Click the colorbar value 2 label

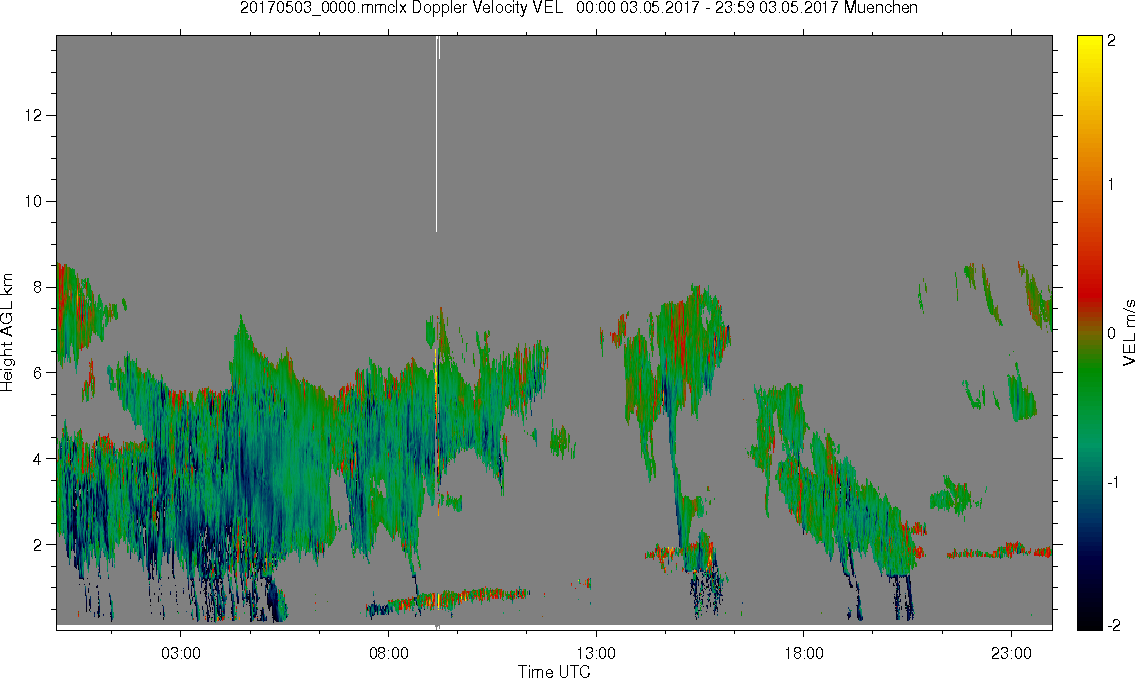pos(1111,41)
